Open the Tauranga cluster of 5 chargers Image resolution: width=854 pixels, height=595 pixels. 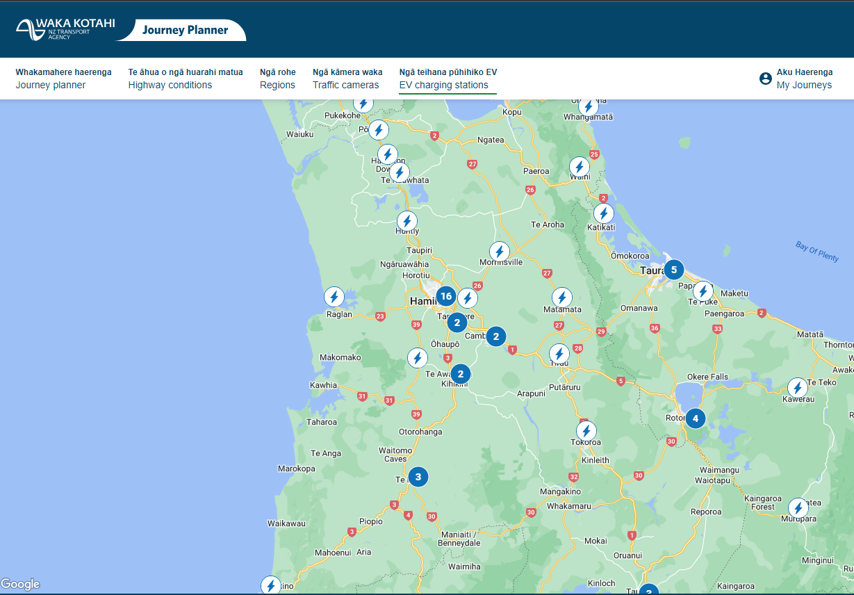[x=674, y=269]
